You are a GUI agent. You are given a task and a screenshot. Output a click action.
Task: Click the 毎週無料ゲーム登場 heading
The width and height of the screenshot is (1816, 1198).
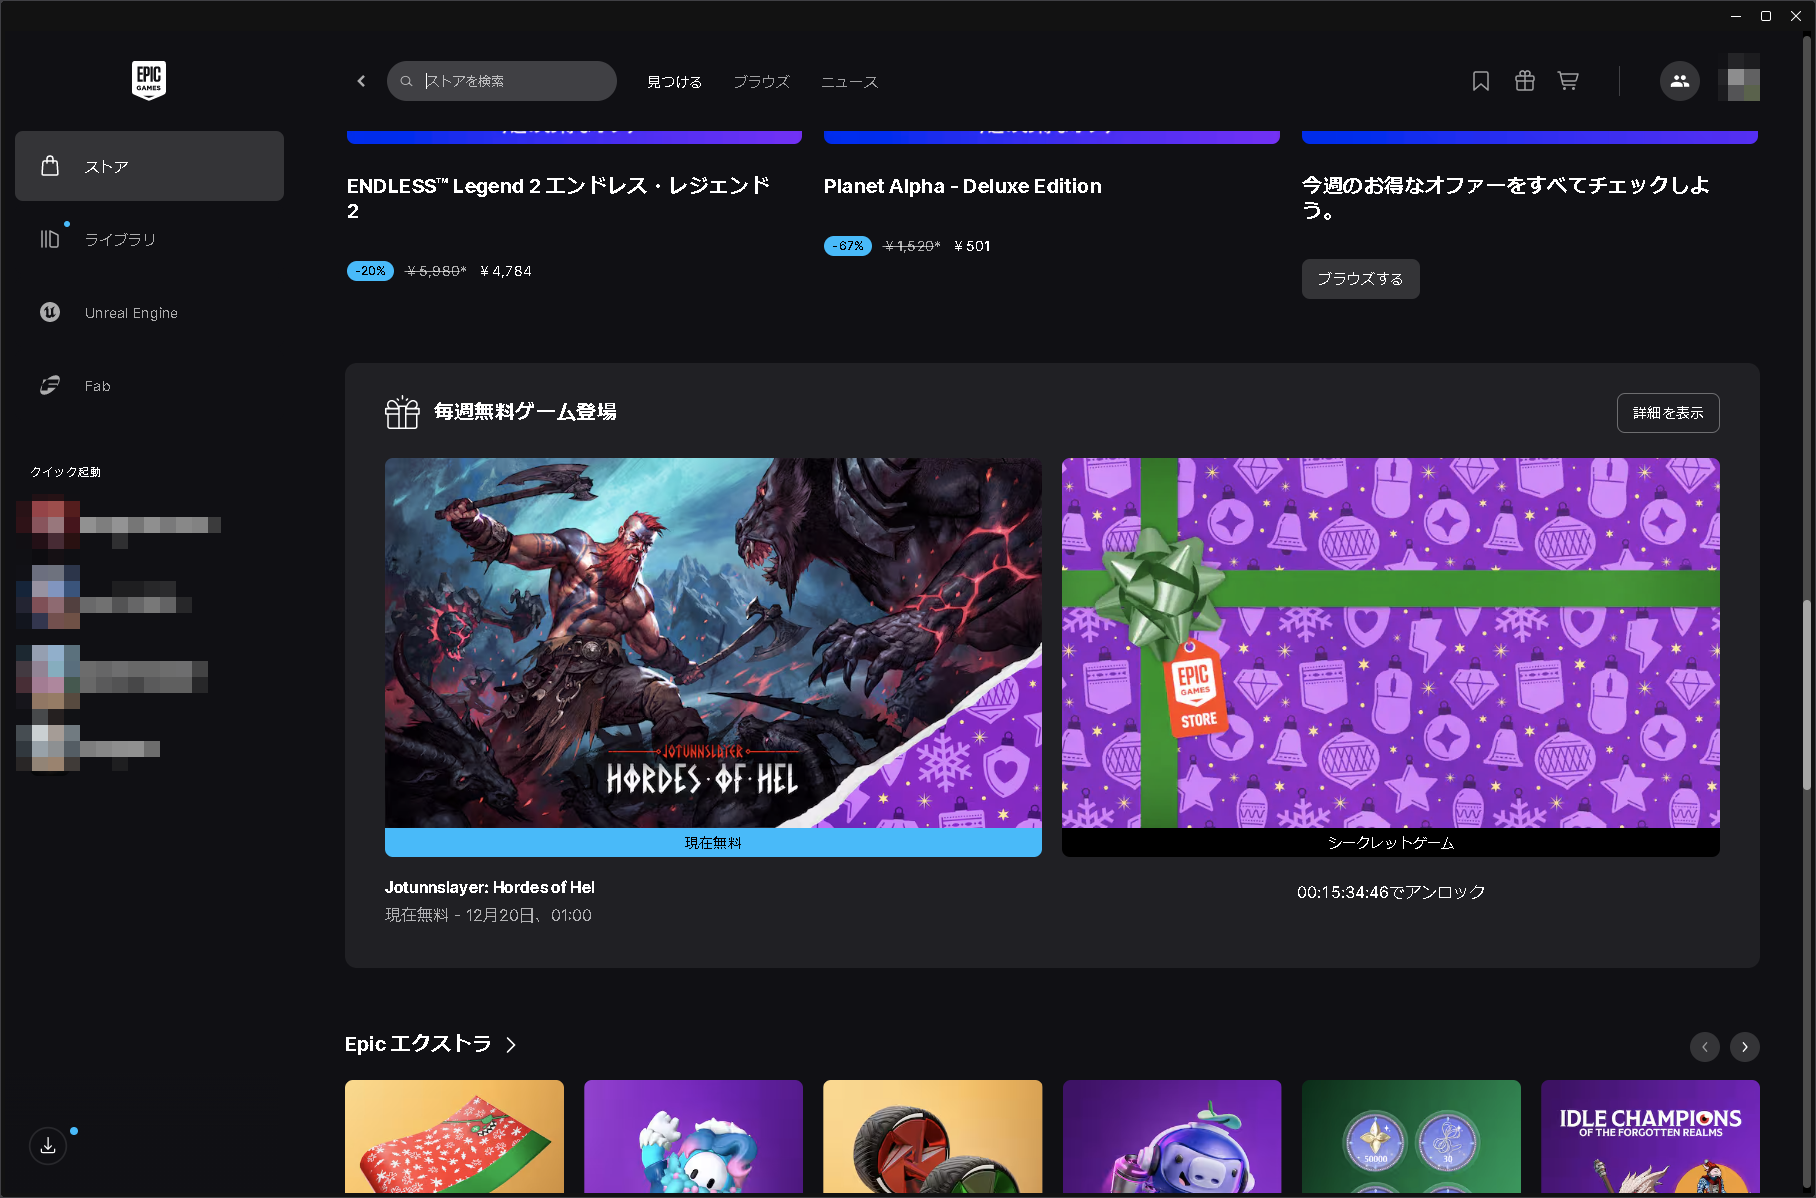(x=525, y=412)
